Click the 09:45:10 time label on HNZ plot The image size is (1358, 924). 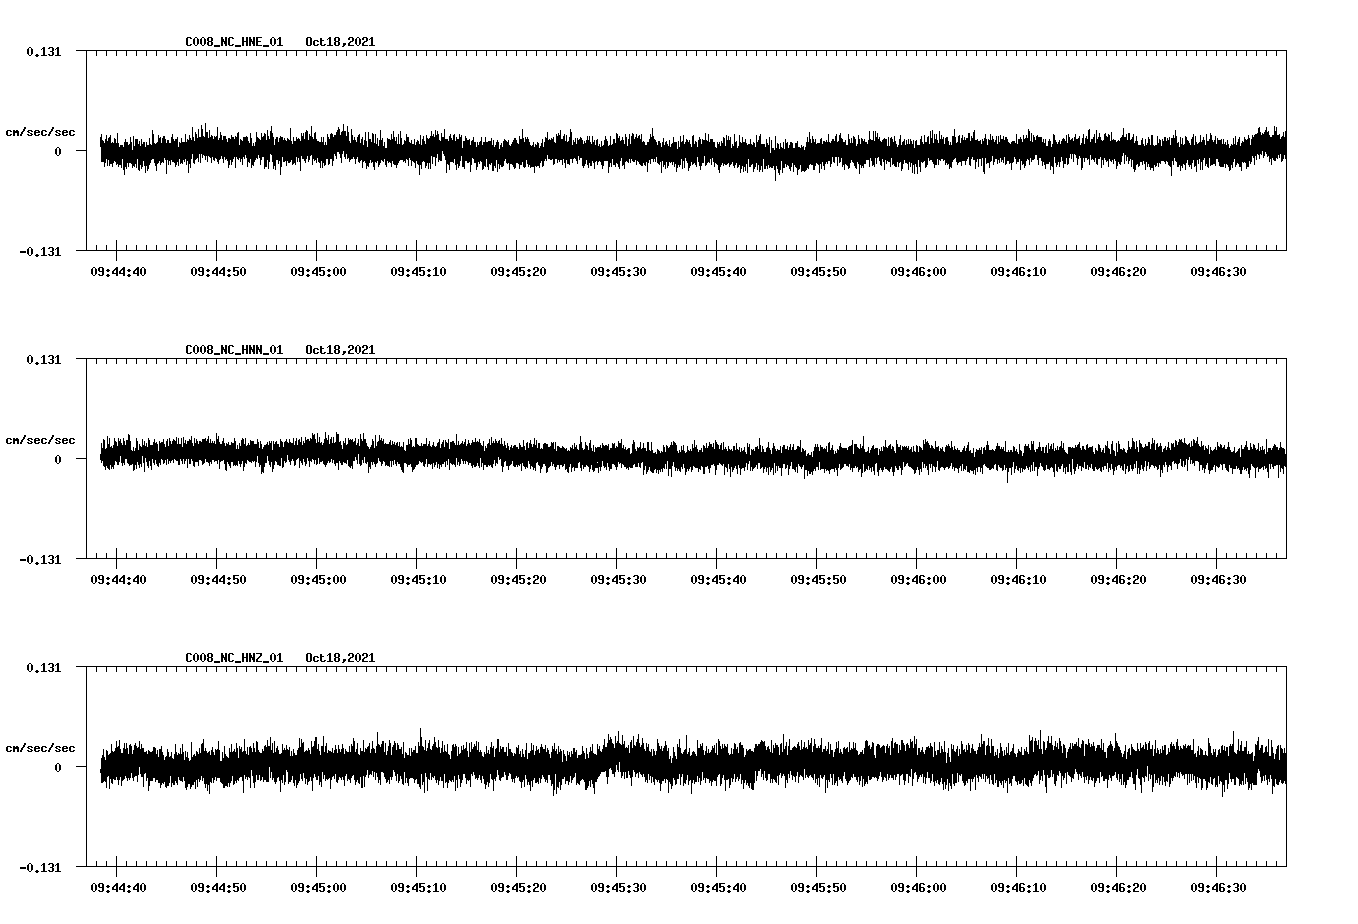coord(418,888)
